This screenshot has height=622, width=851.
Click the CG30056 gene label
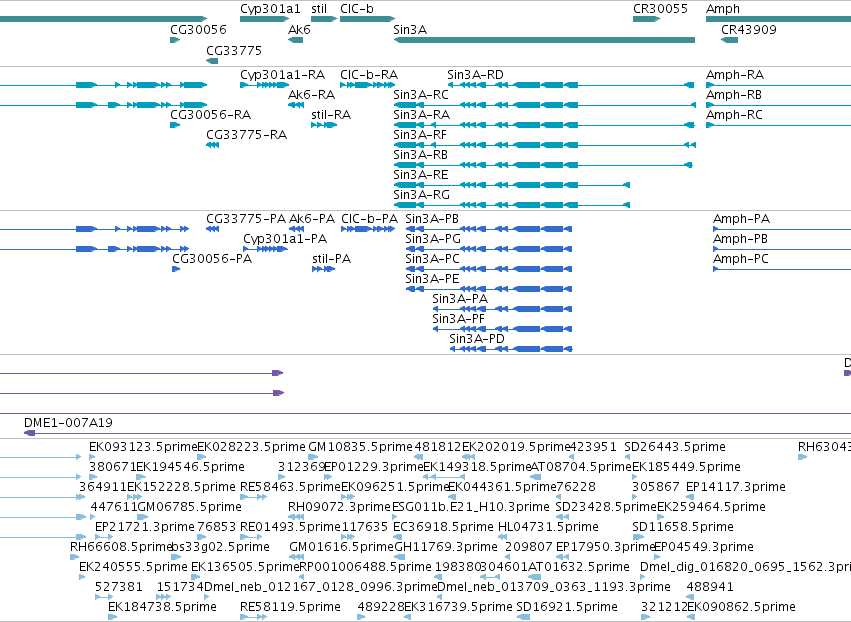pos(198,30)
